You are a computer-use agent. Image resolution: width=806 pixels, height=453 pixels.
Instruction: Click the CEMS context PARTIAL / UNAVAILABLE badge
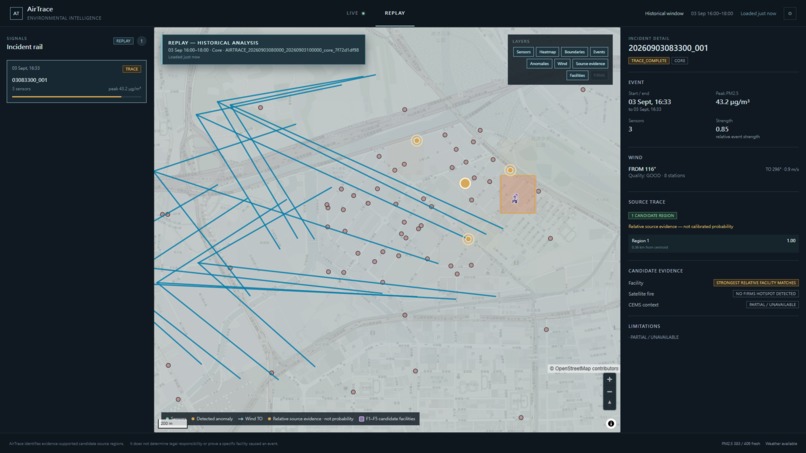coord(772,304)
